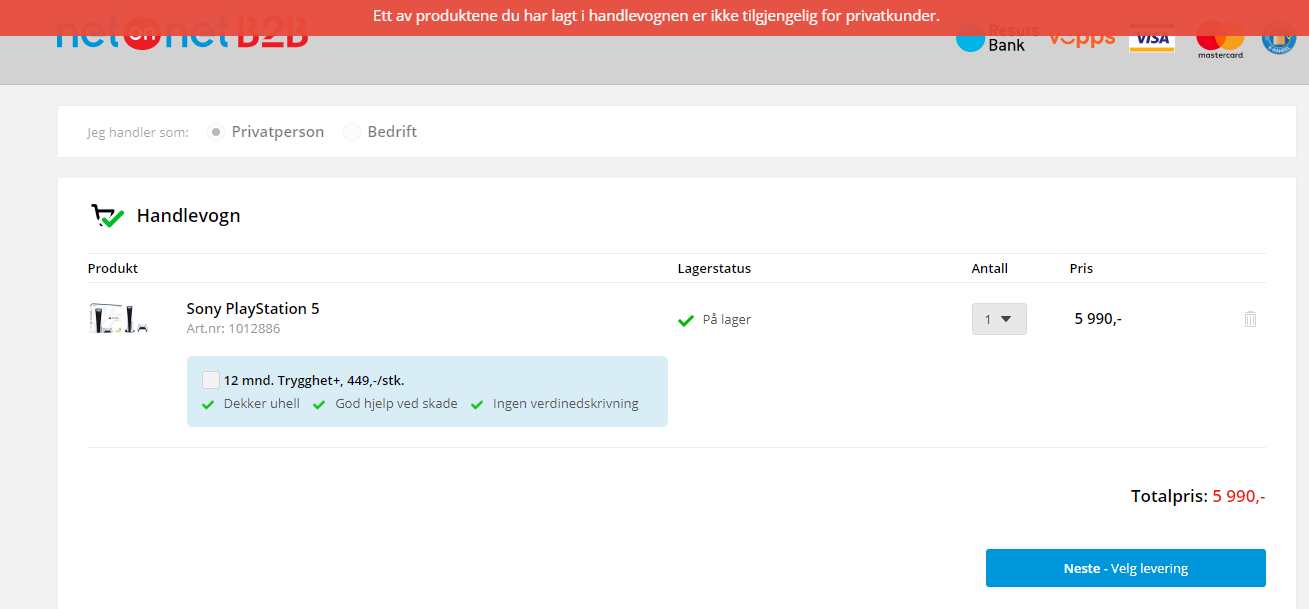Click the PlayStation 5 product thumbnail
Viewport: 1309px width, 609px height.
(x=119, y=318)
